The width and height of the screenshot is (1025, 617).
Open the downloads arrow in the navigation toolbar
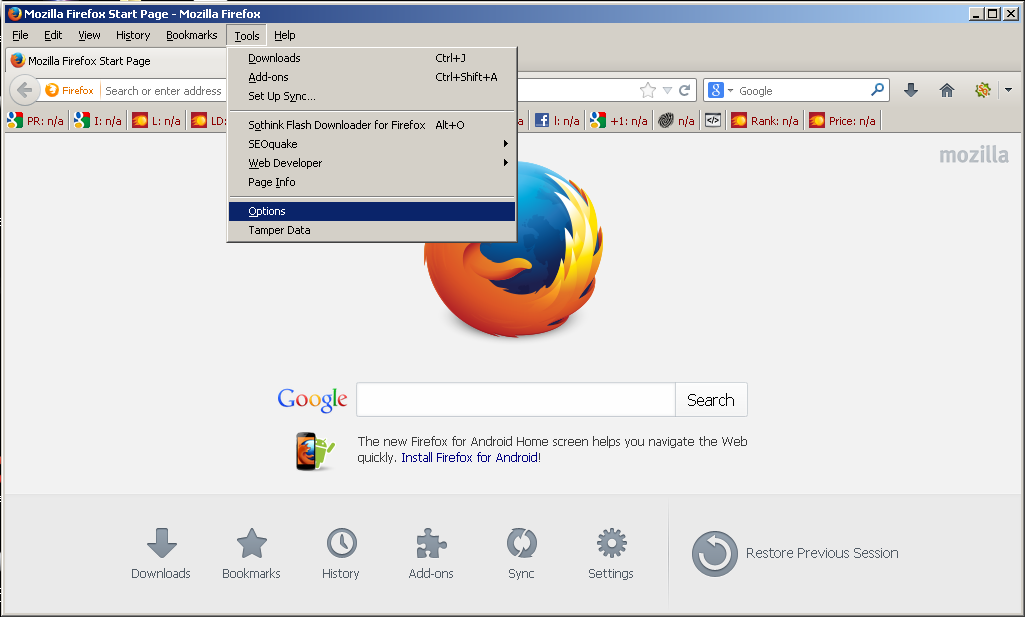tap(911, 90)
